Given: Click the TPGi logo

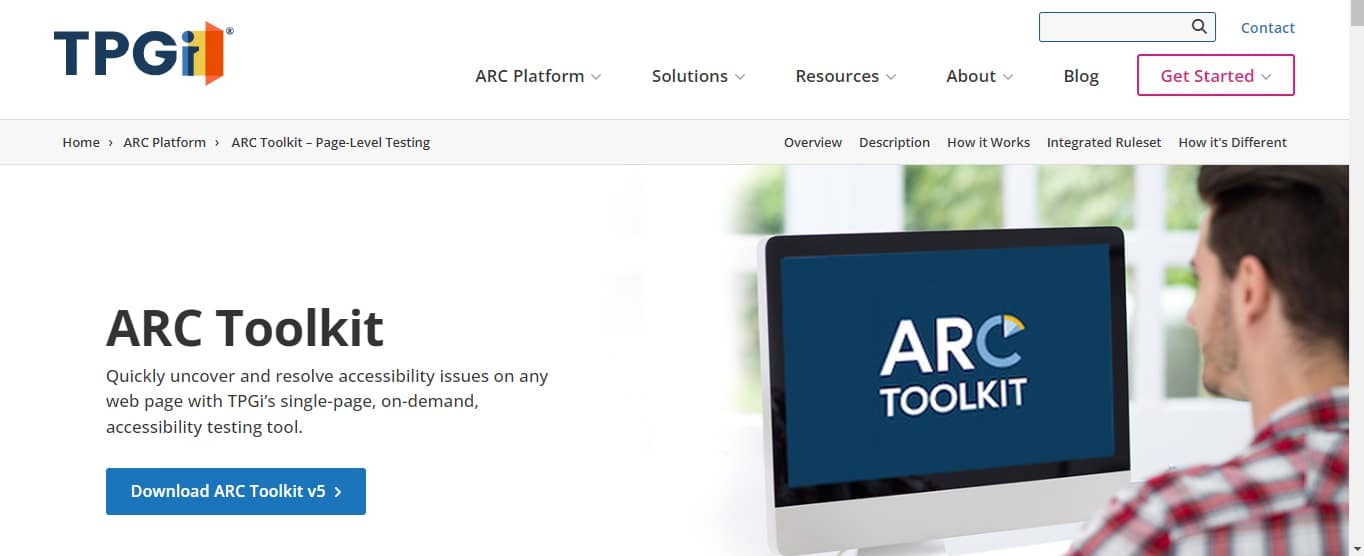Looking at the screenshot, I should coord(143,53).
